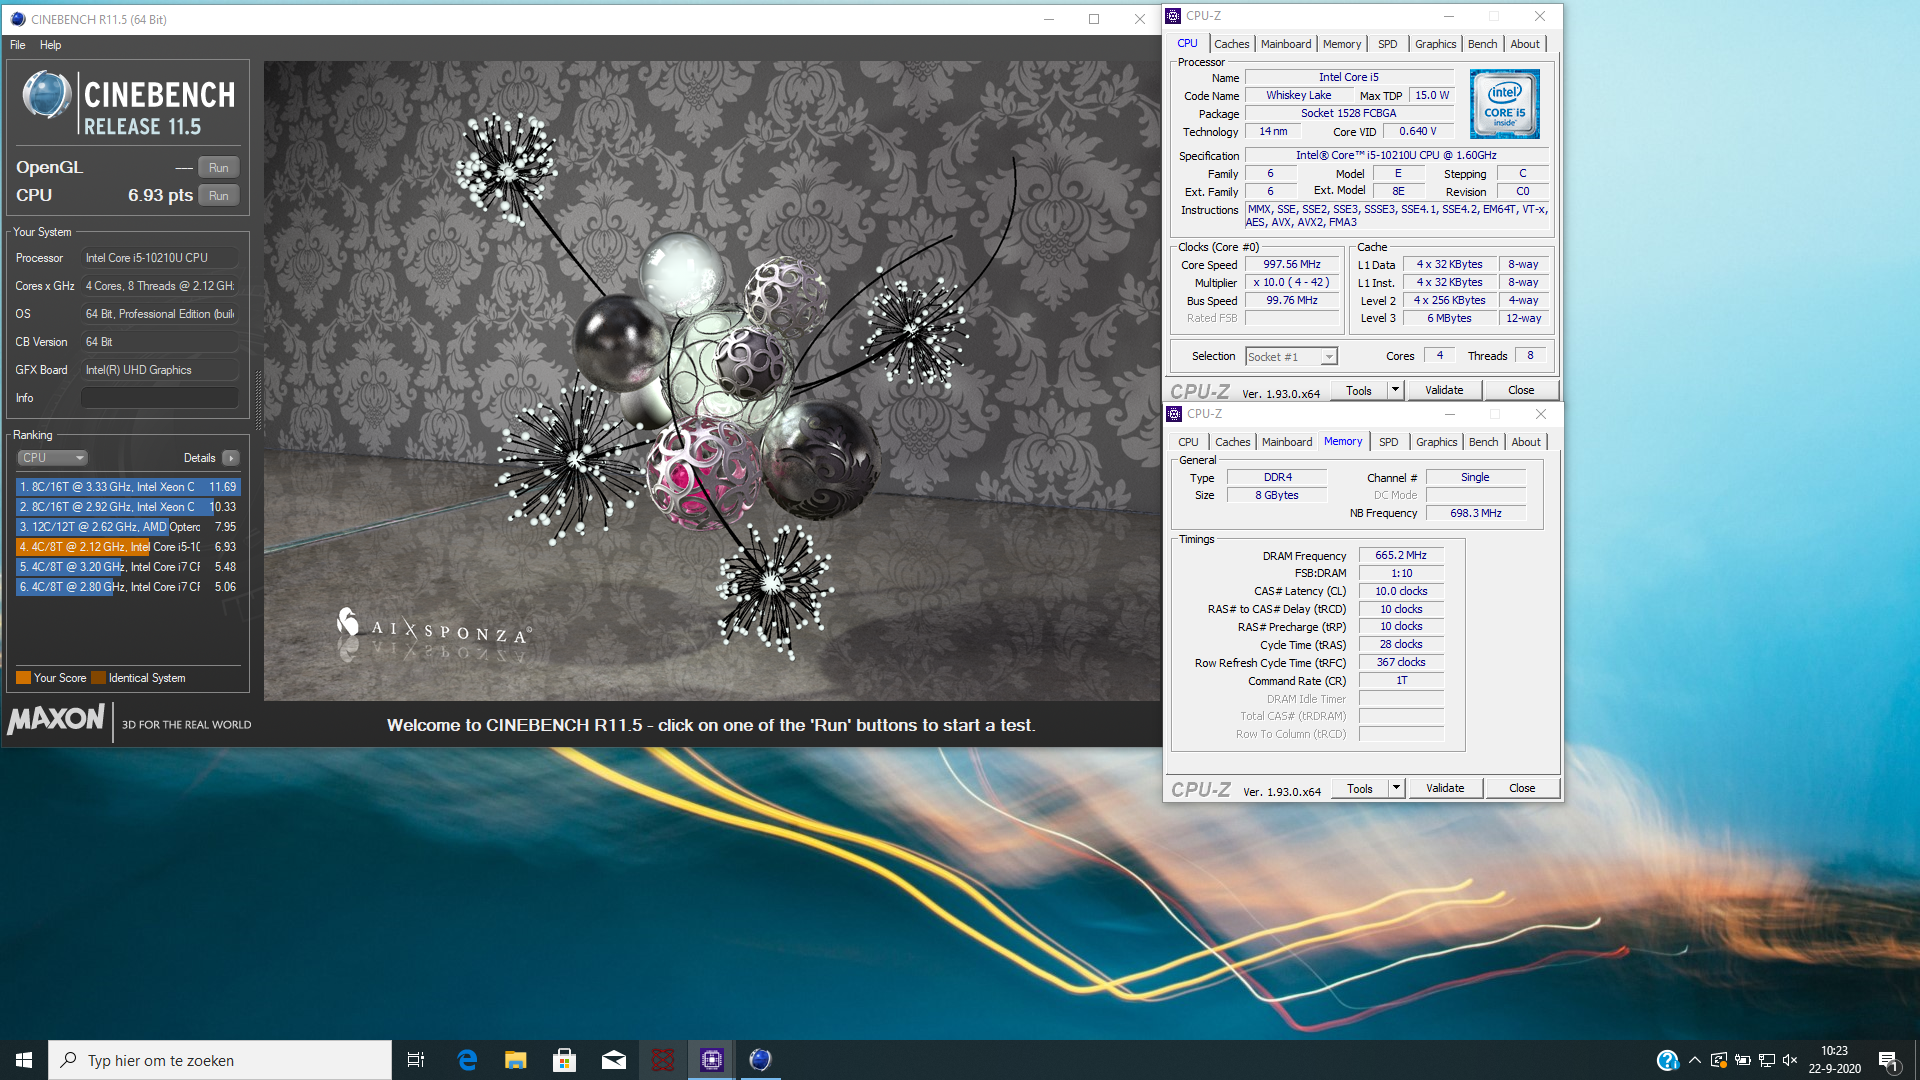This screenshot has height=1080, width=1920.
Task: Switch to SPD tab in top CPU-Z window
Action: click(x=1387, y=44)
